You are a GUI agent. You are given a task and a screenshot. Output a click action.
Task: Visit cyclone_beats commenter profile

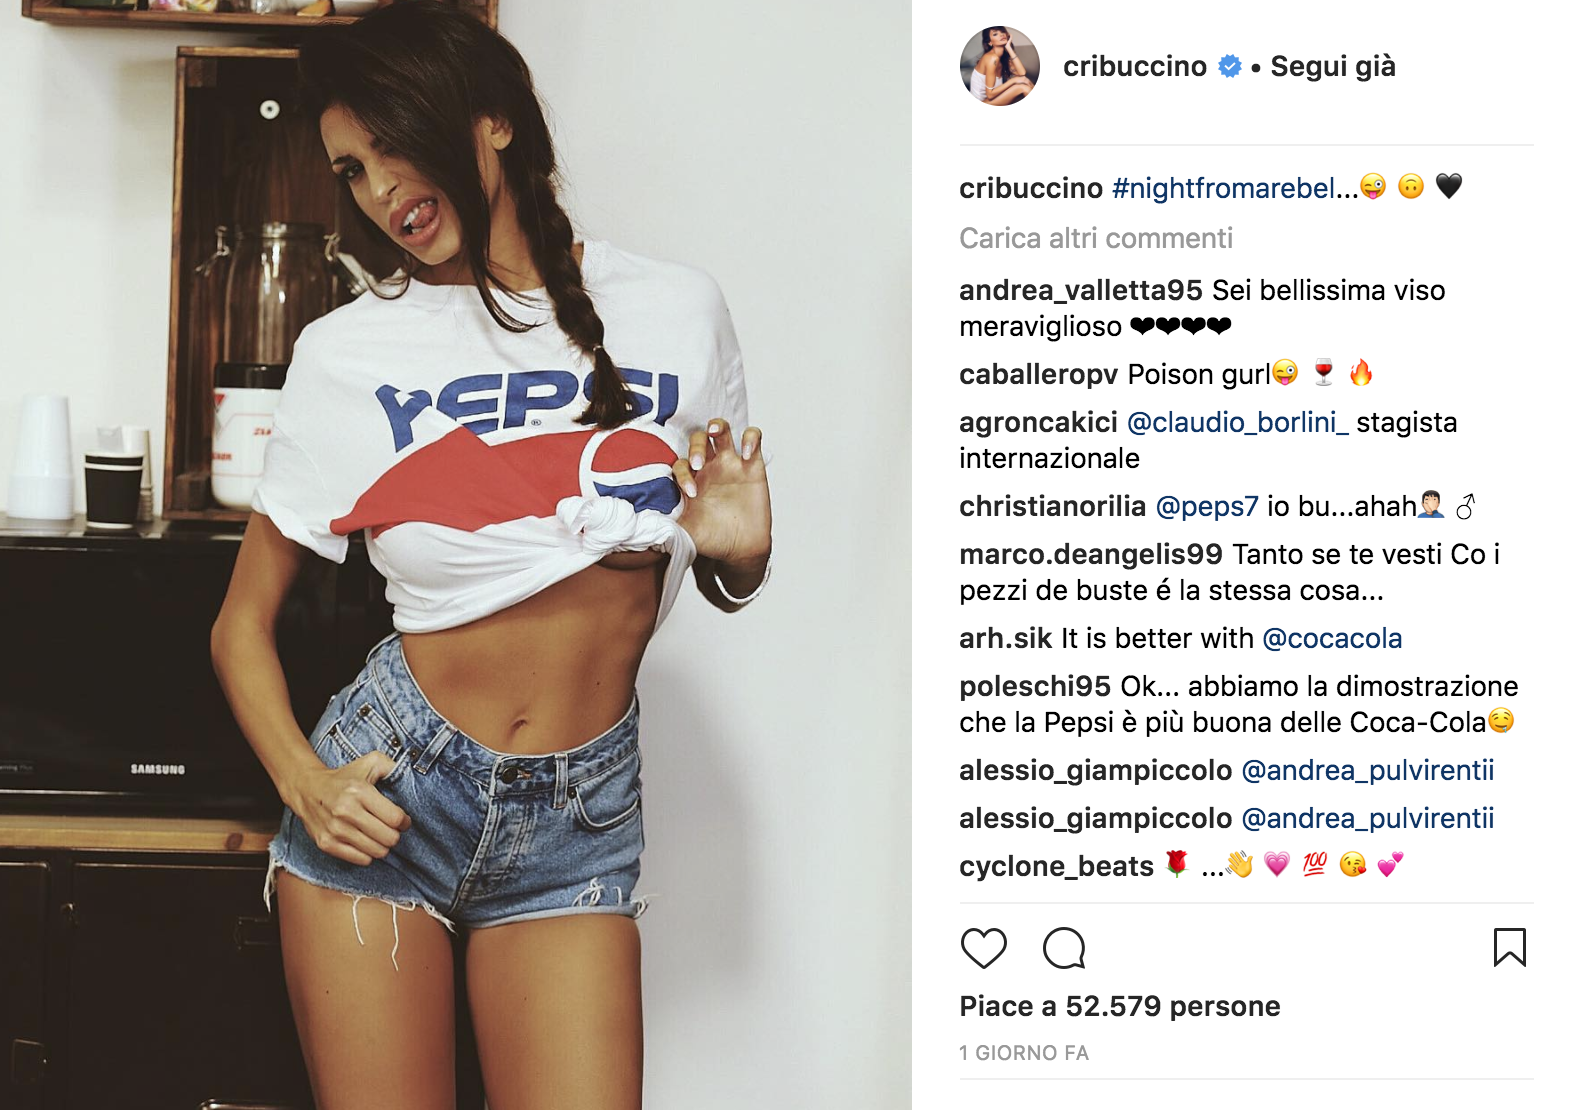[x=1056, y=866]
